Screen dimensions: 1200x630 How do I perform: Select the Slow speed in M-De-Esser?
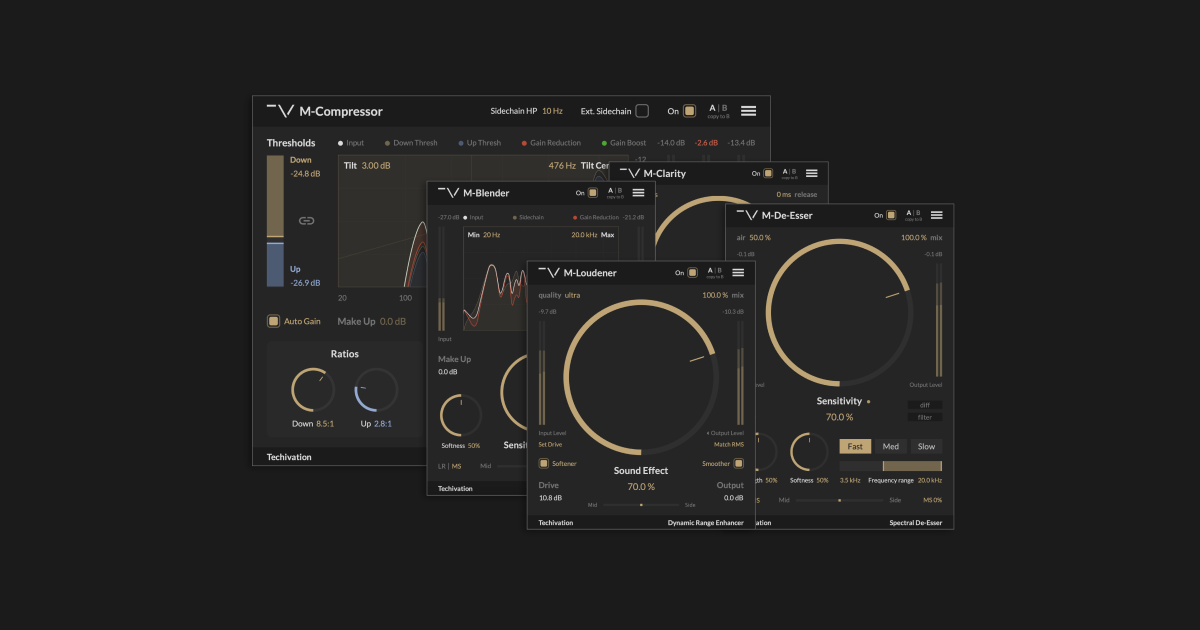pyautogui.click(x=925, y=446)
